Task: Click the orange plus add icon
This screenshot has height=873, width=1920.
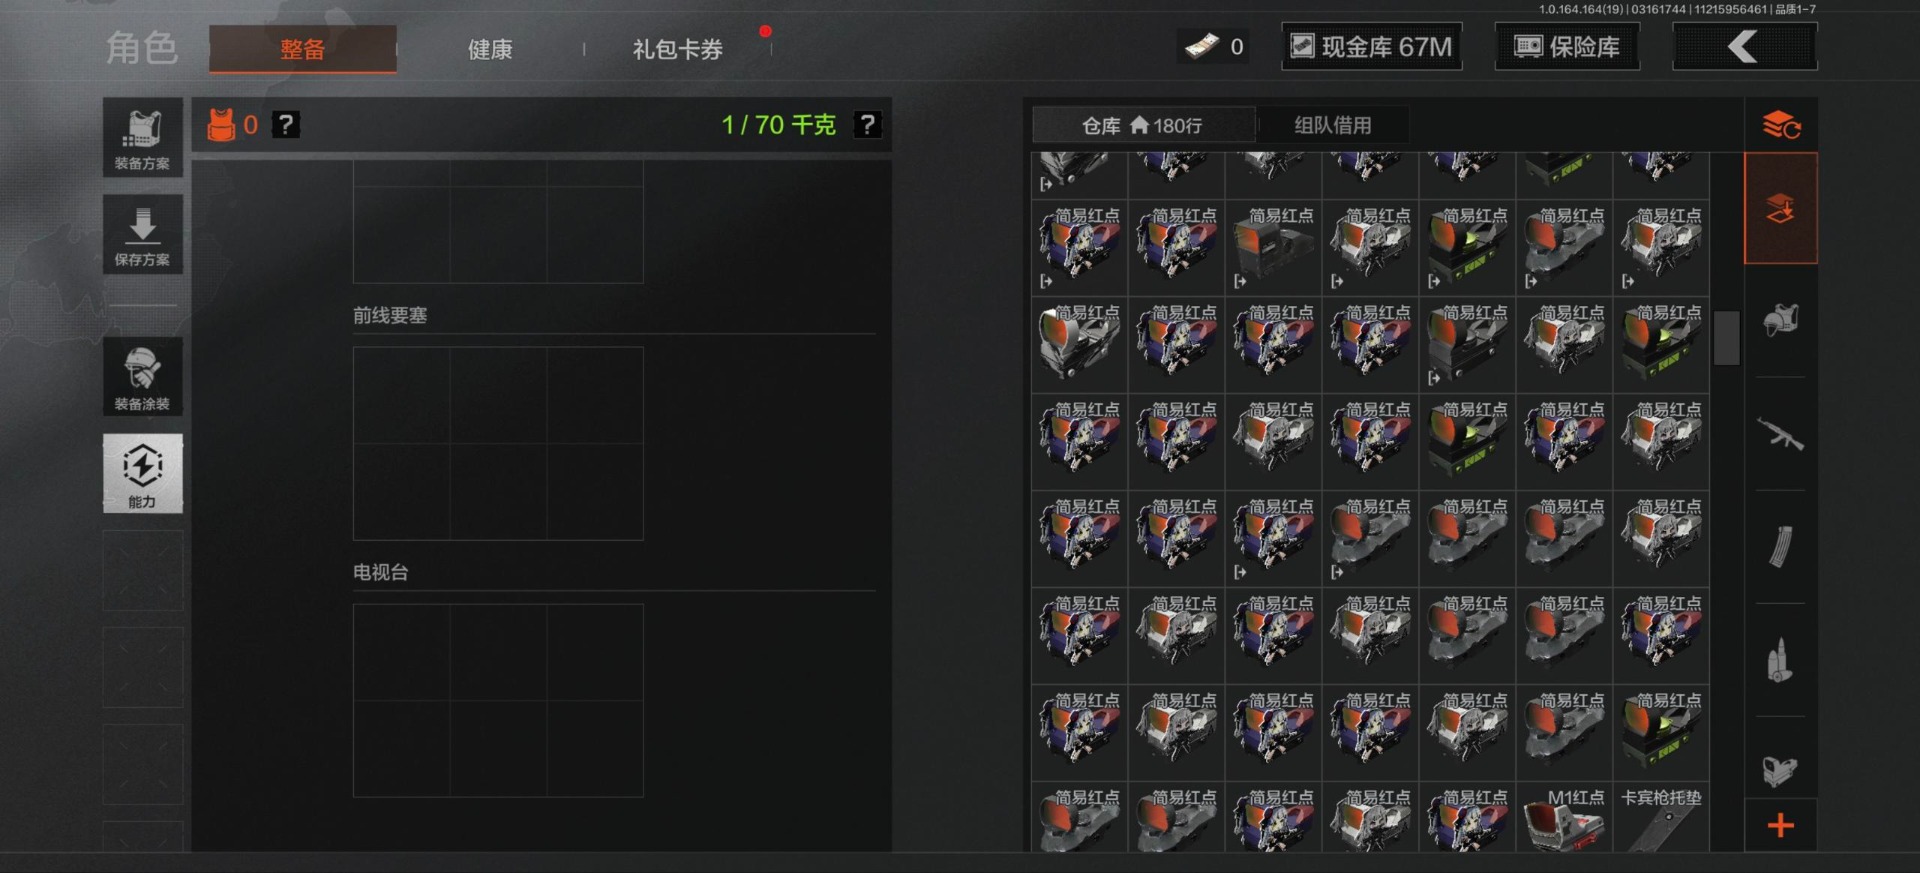Action: pos(1781,826)
